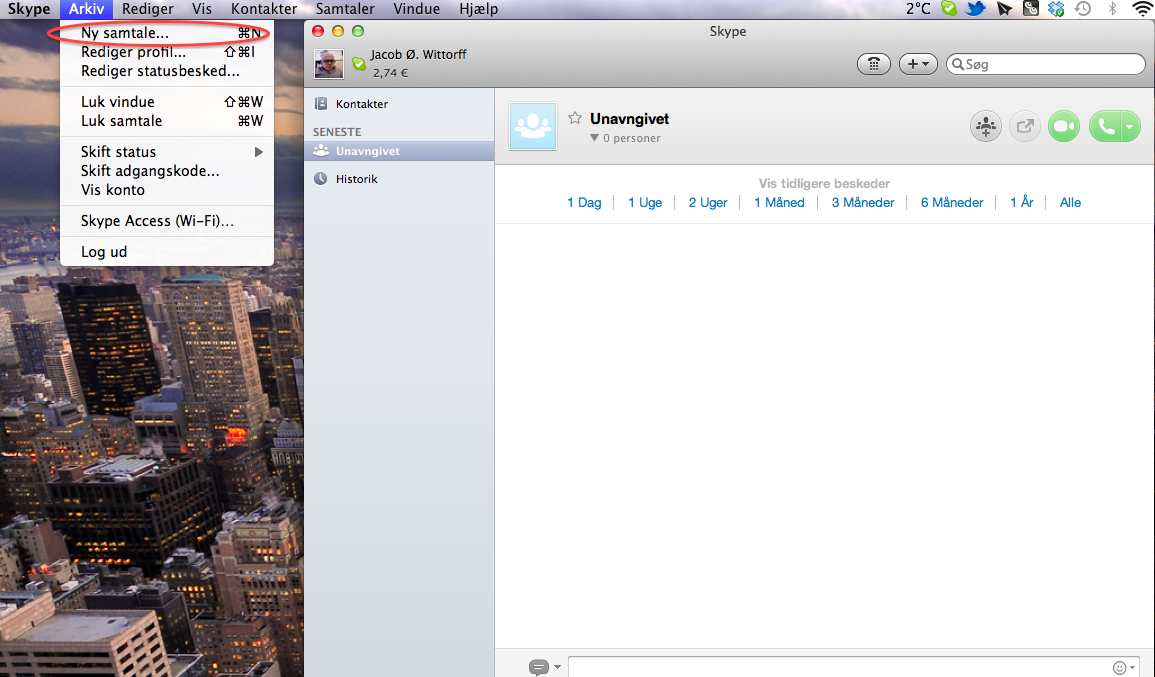
Task: Open the plus add dropdown button
Action: click(917, 64)
